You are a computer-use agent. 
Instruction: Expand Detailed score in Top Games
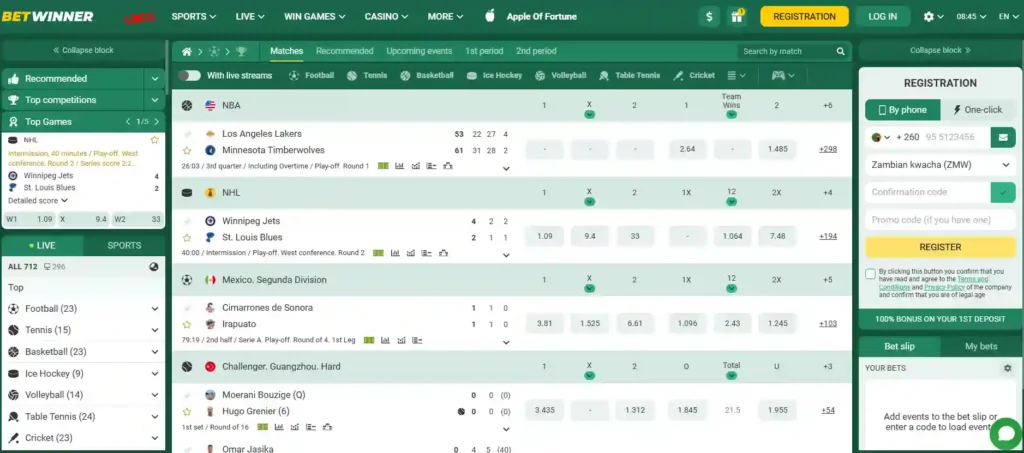38,200
